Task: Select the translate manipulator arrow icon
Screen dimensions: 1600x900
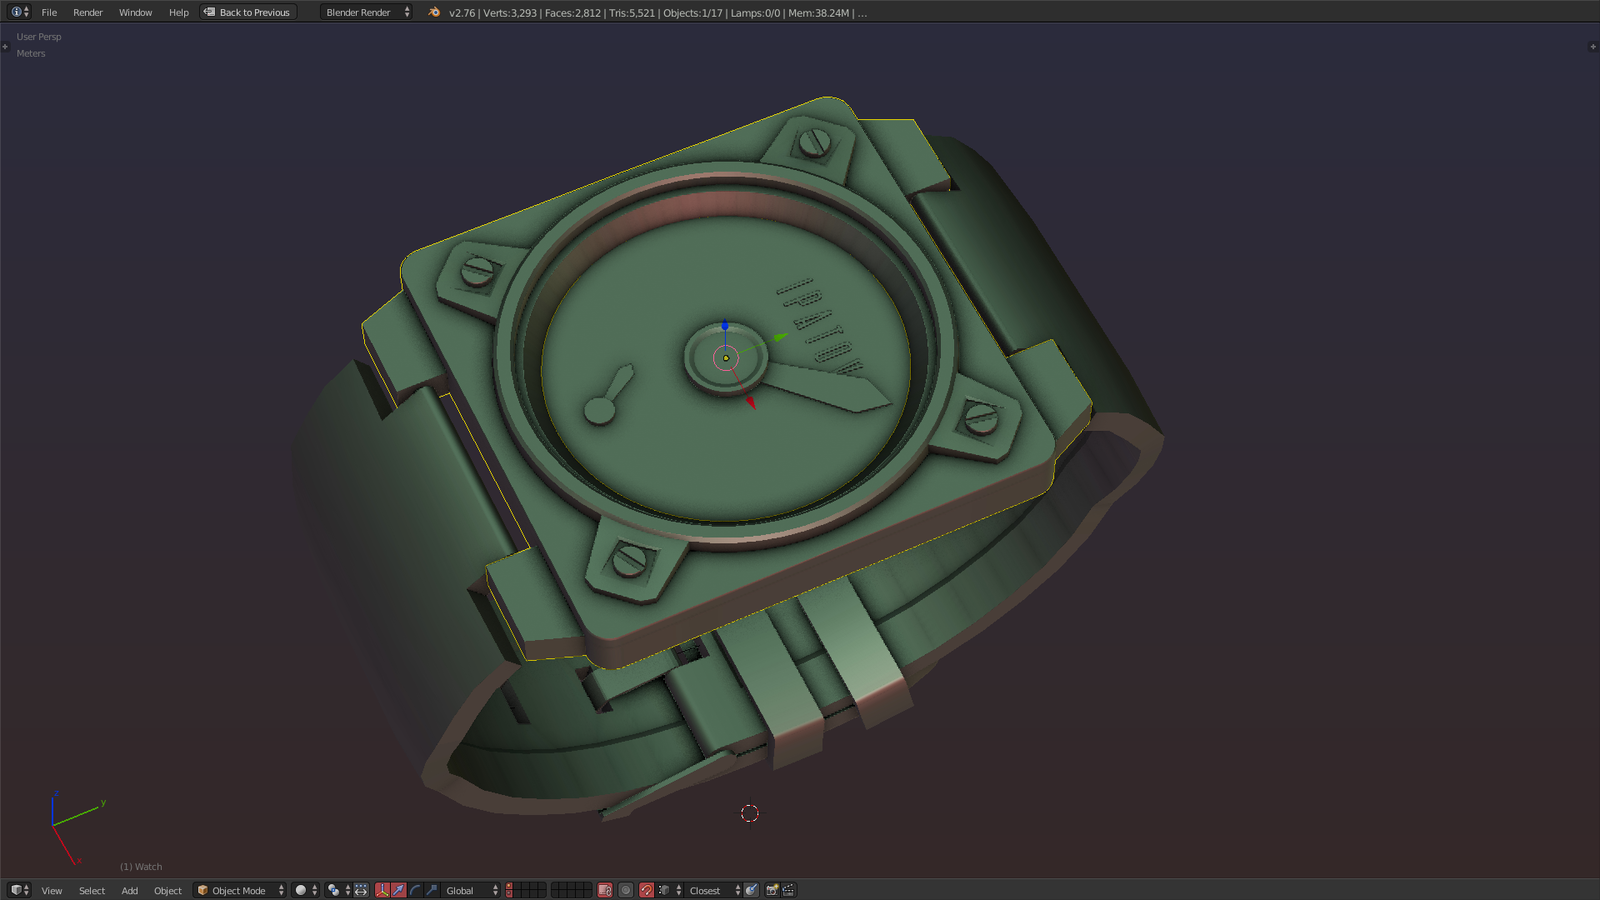Action: coord(399,890)
